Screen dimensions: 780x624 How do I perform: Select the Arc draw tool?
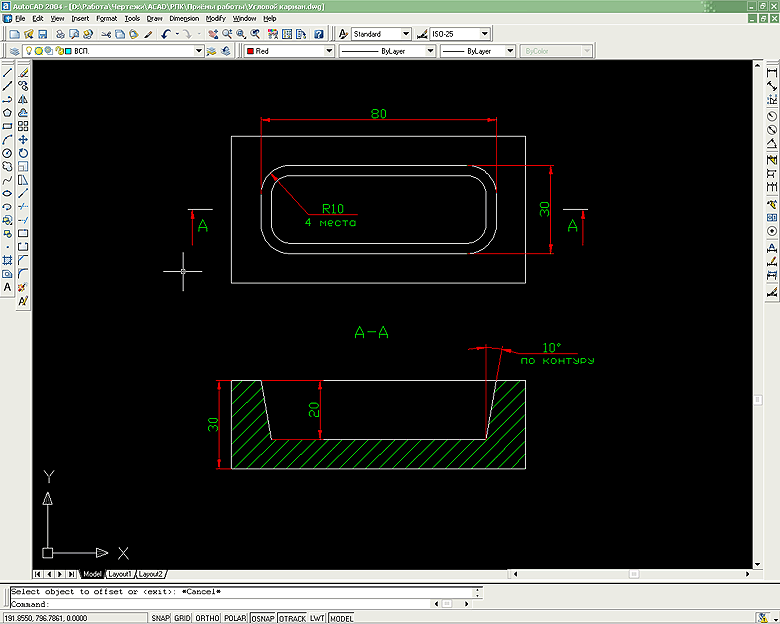[x=7, y=140]
